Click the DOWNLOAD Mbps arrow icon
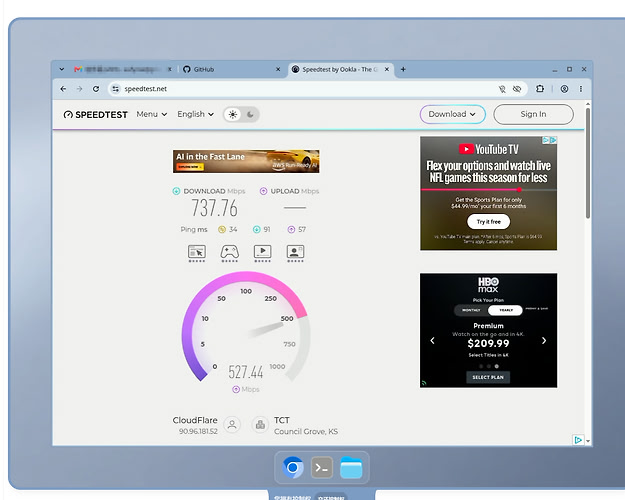The height and width of the screenshot is (500, 625). tap(176, 191)
